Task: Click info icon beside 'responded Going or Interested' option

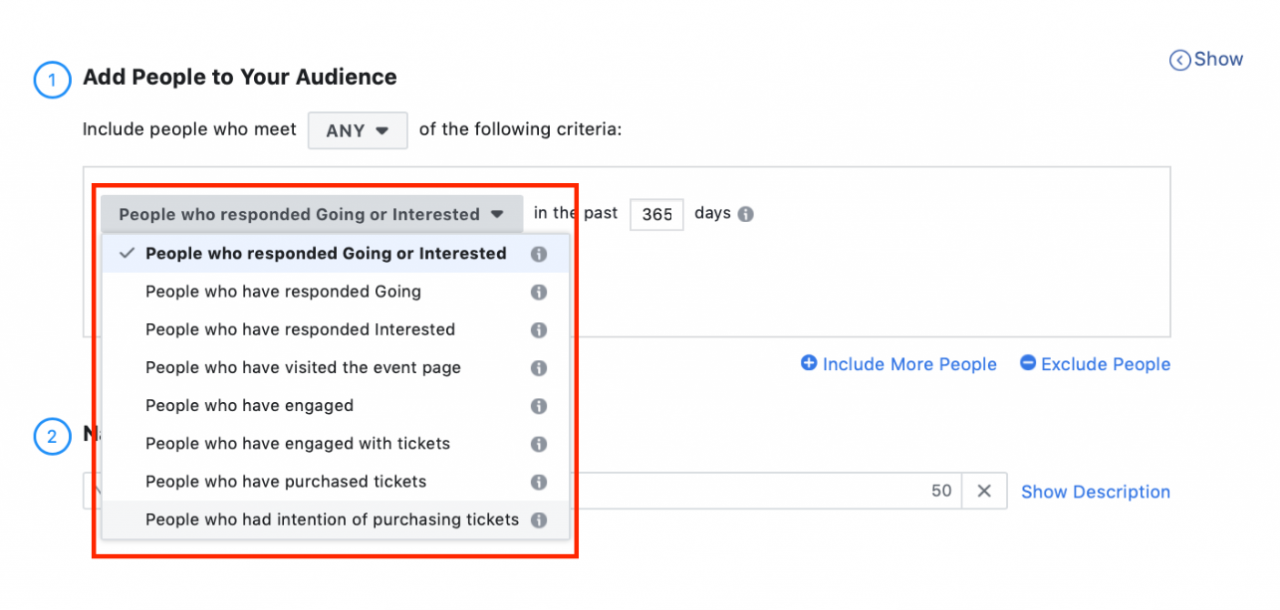Action: pyautogui.click(x=538, y=254)
